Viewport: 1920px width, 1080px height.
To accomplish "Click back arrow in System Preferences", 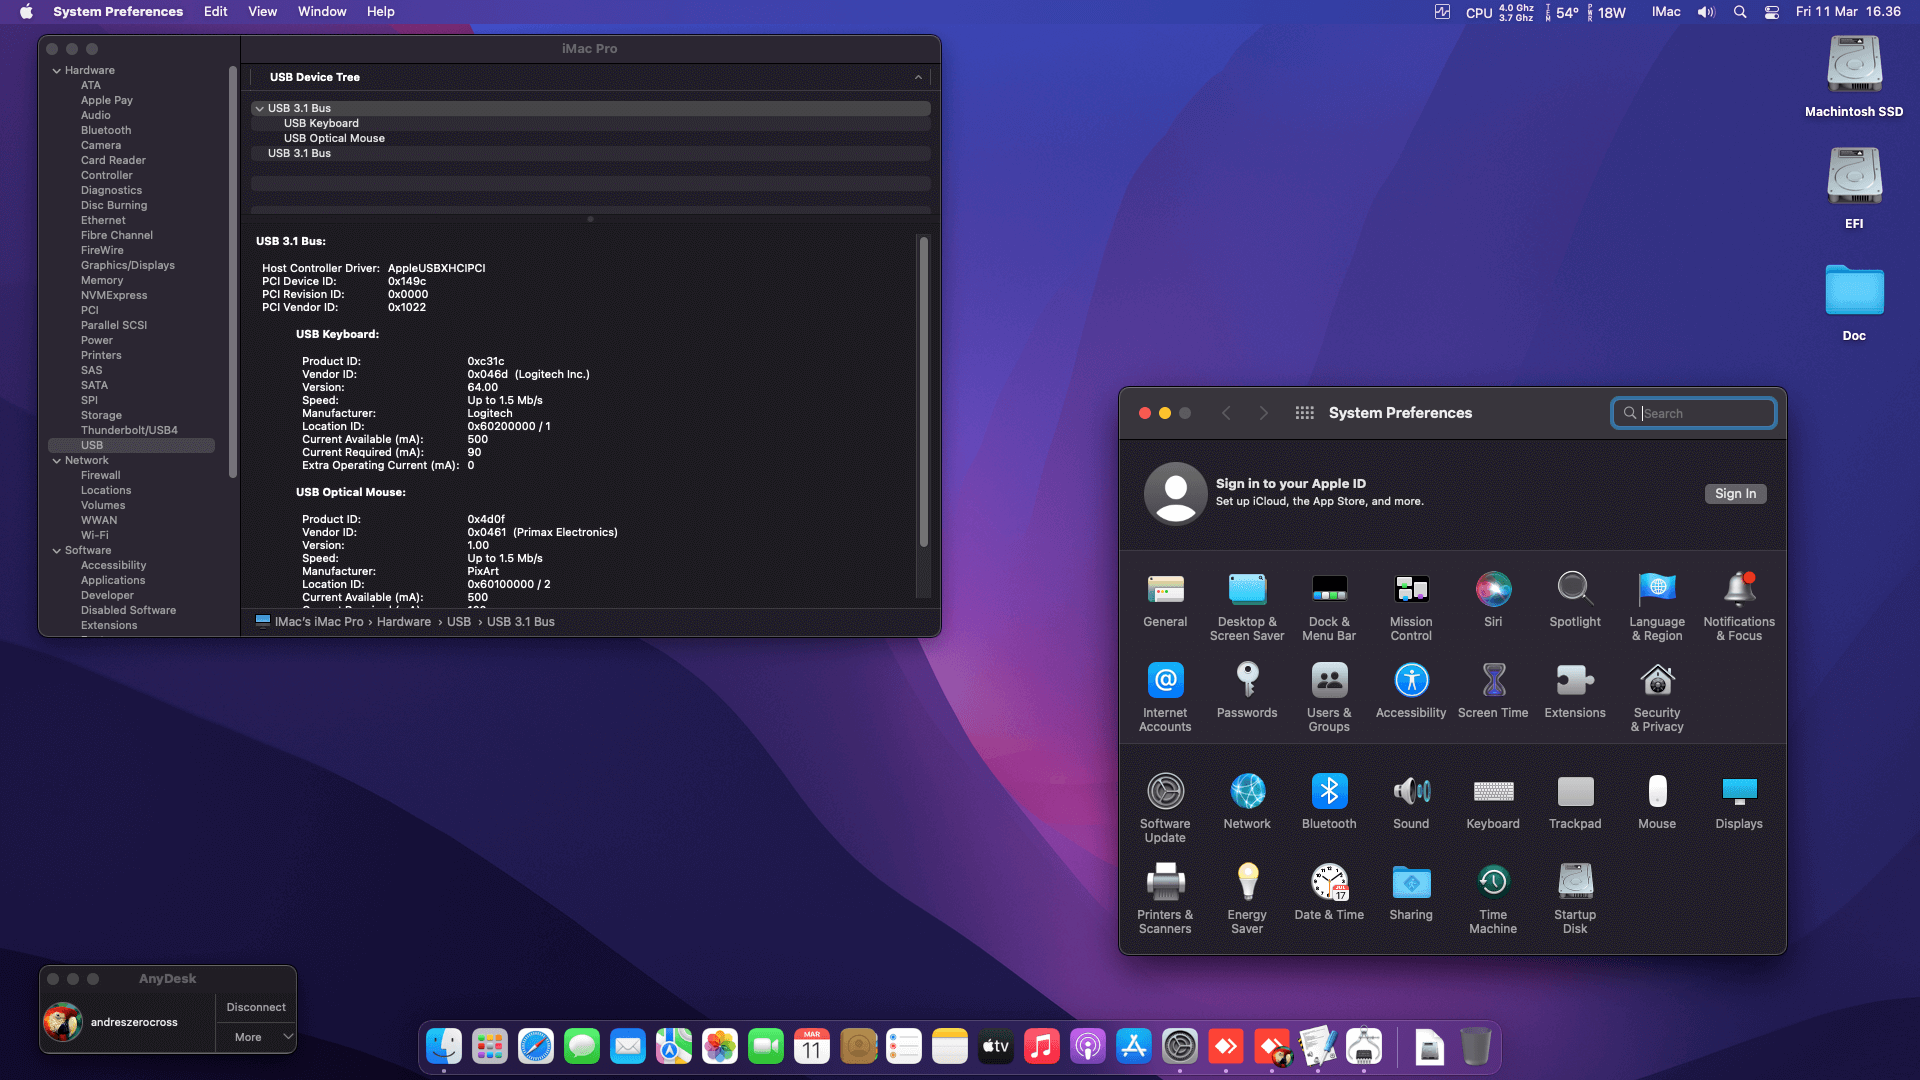I will [1226, 413].
